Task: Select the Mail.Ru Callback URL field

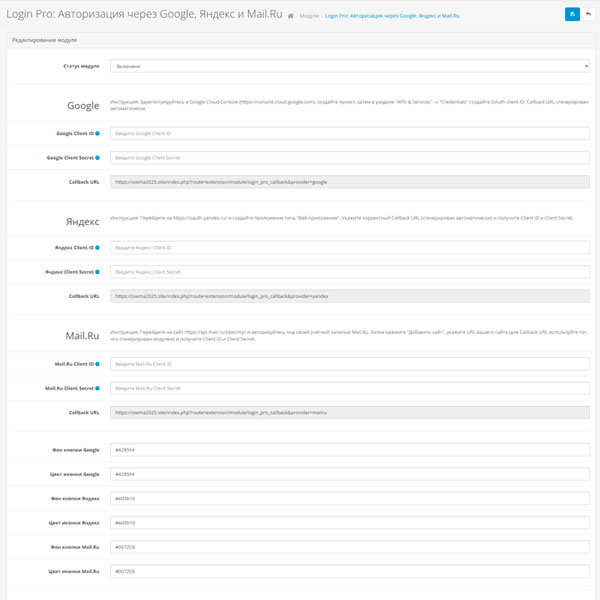Action: coord(350,412)
